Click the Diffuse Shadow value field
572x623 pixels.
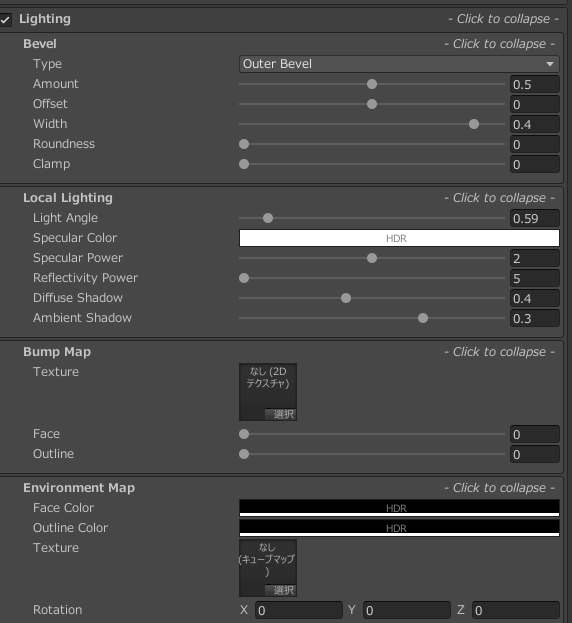(535, 298)
